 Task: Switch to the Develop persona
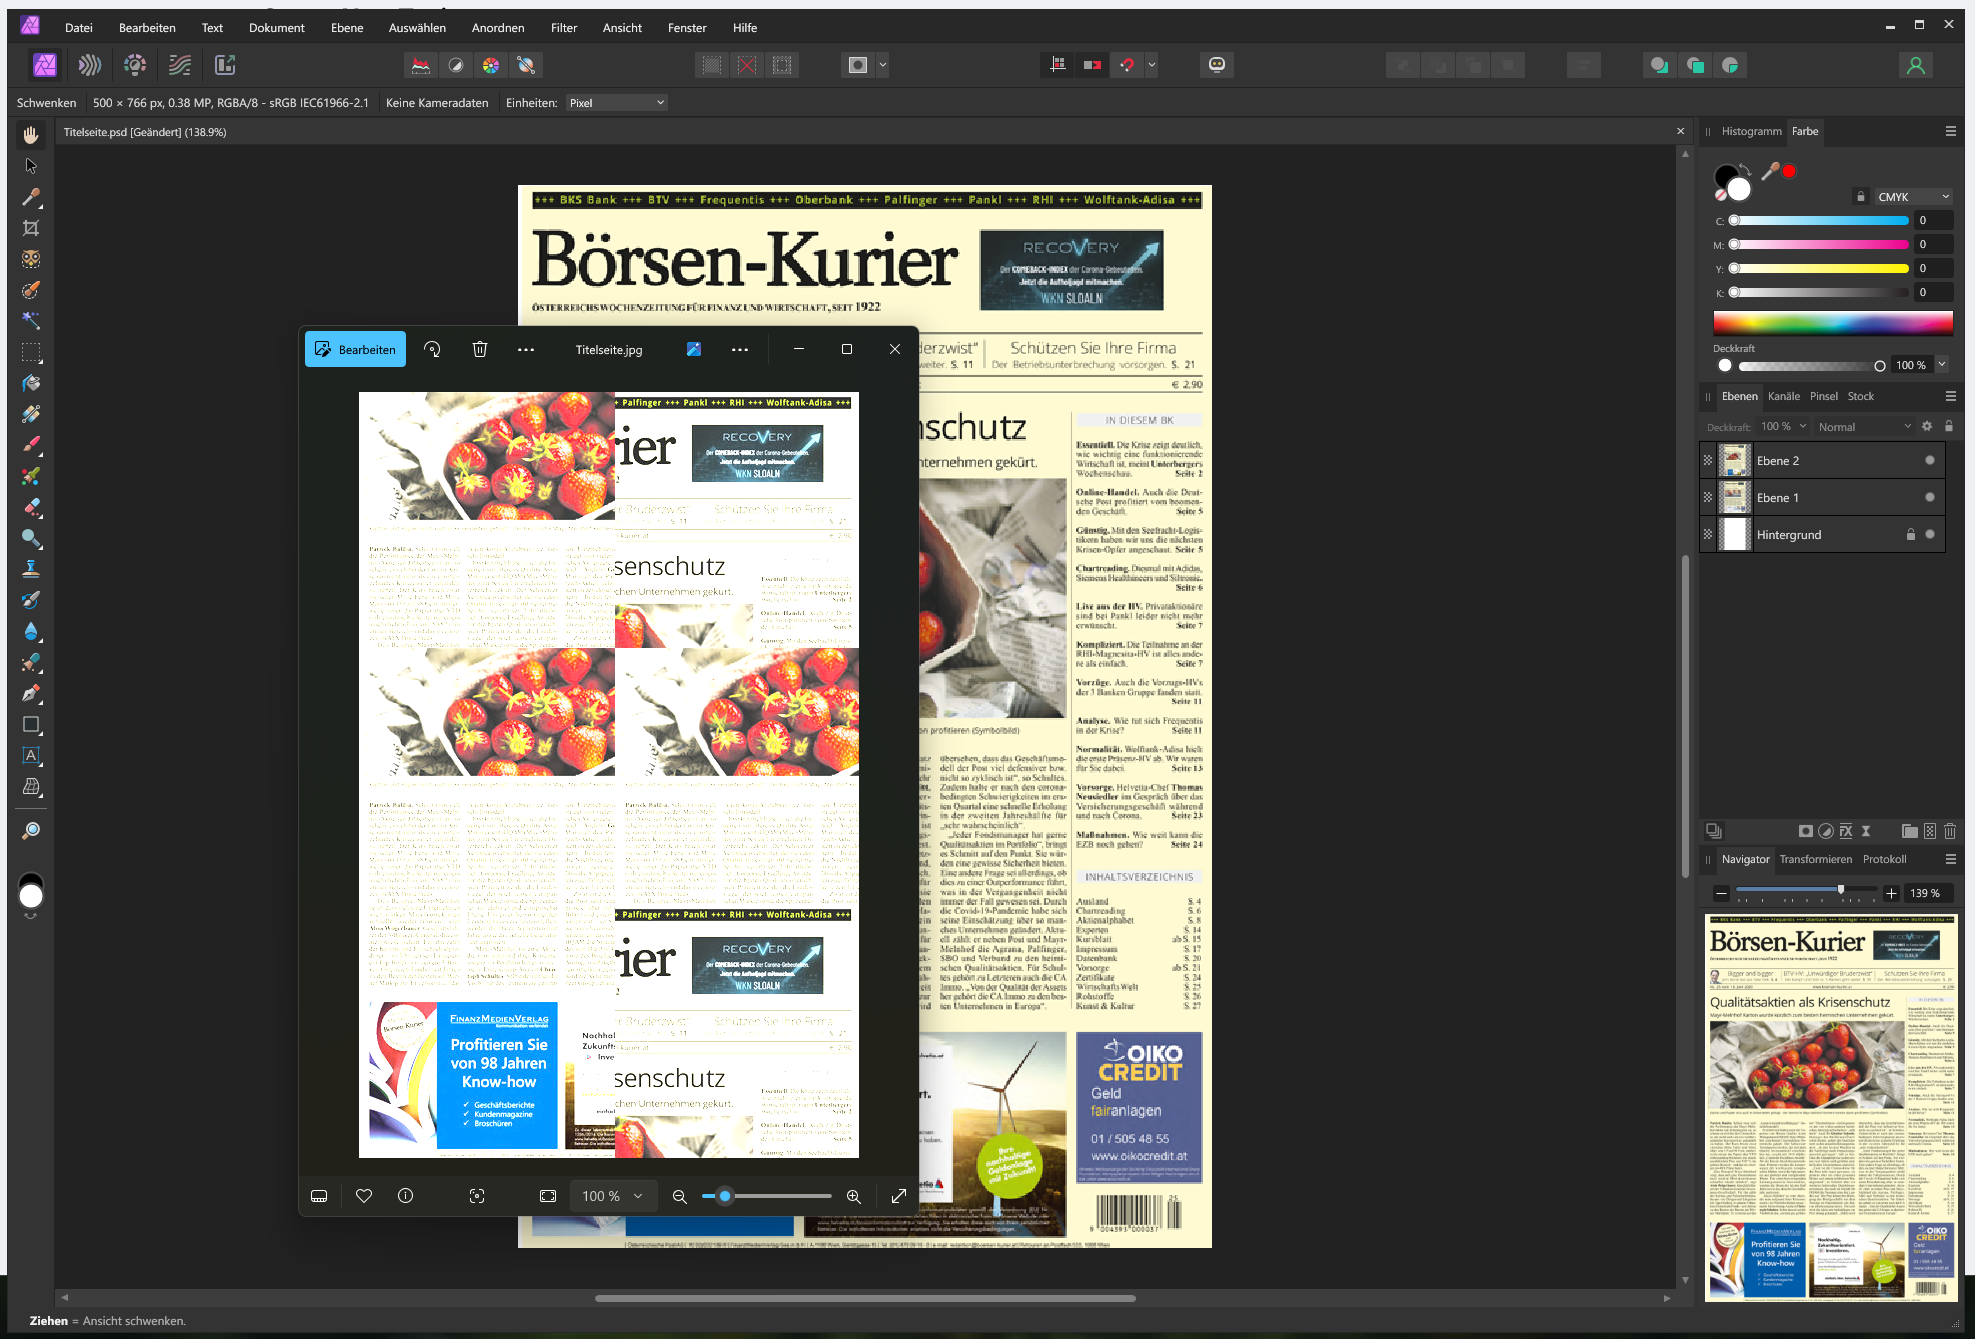135,65
